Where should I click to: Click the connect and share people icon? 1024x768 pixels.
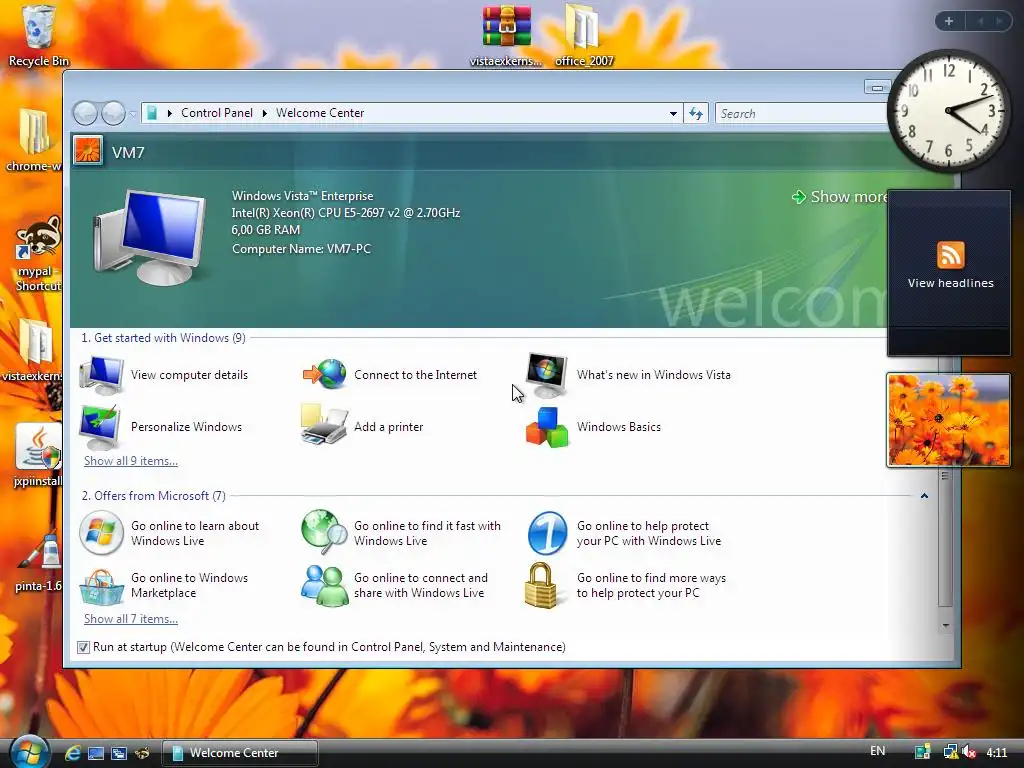point(325,586)
